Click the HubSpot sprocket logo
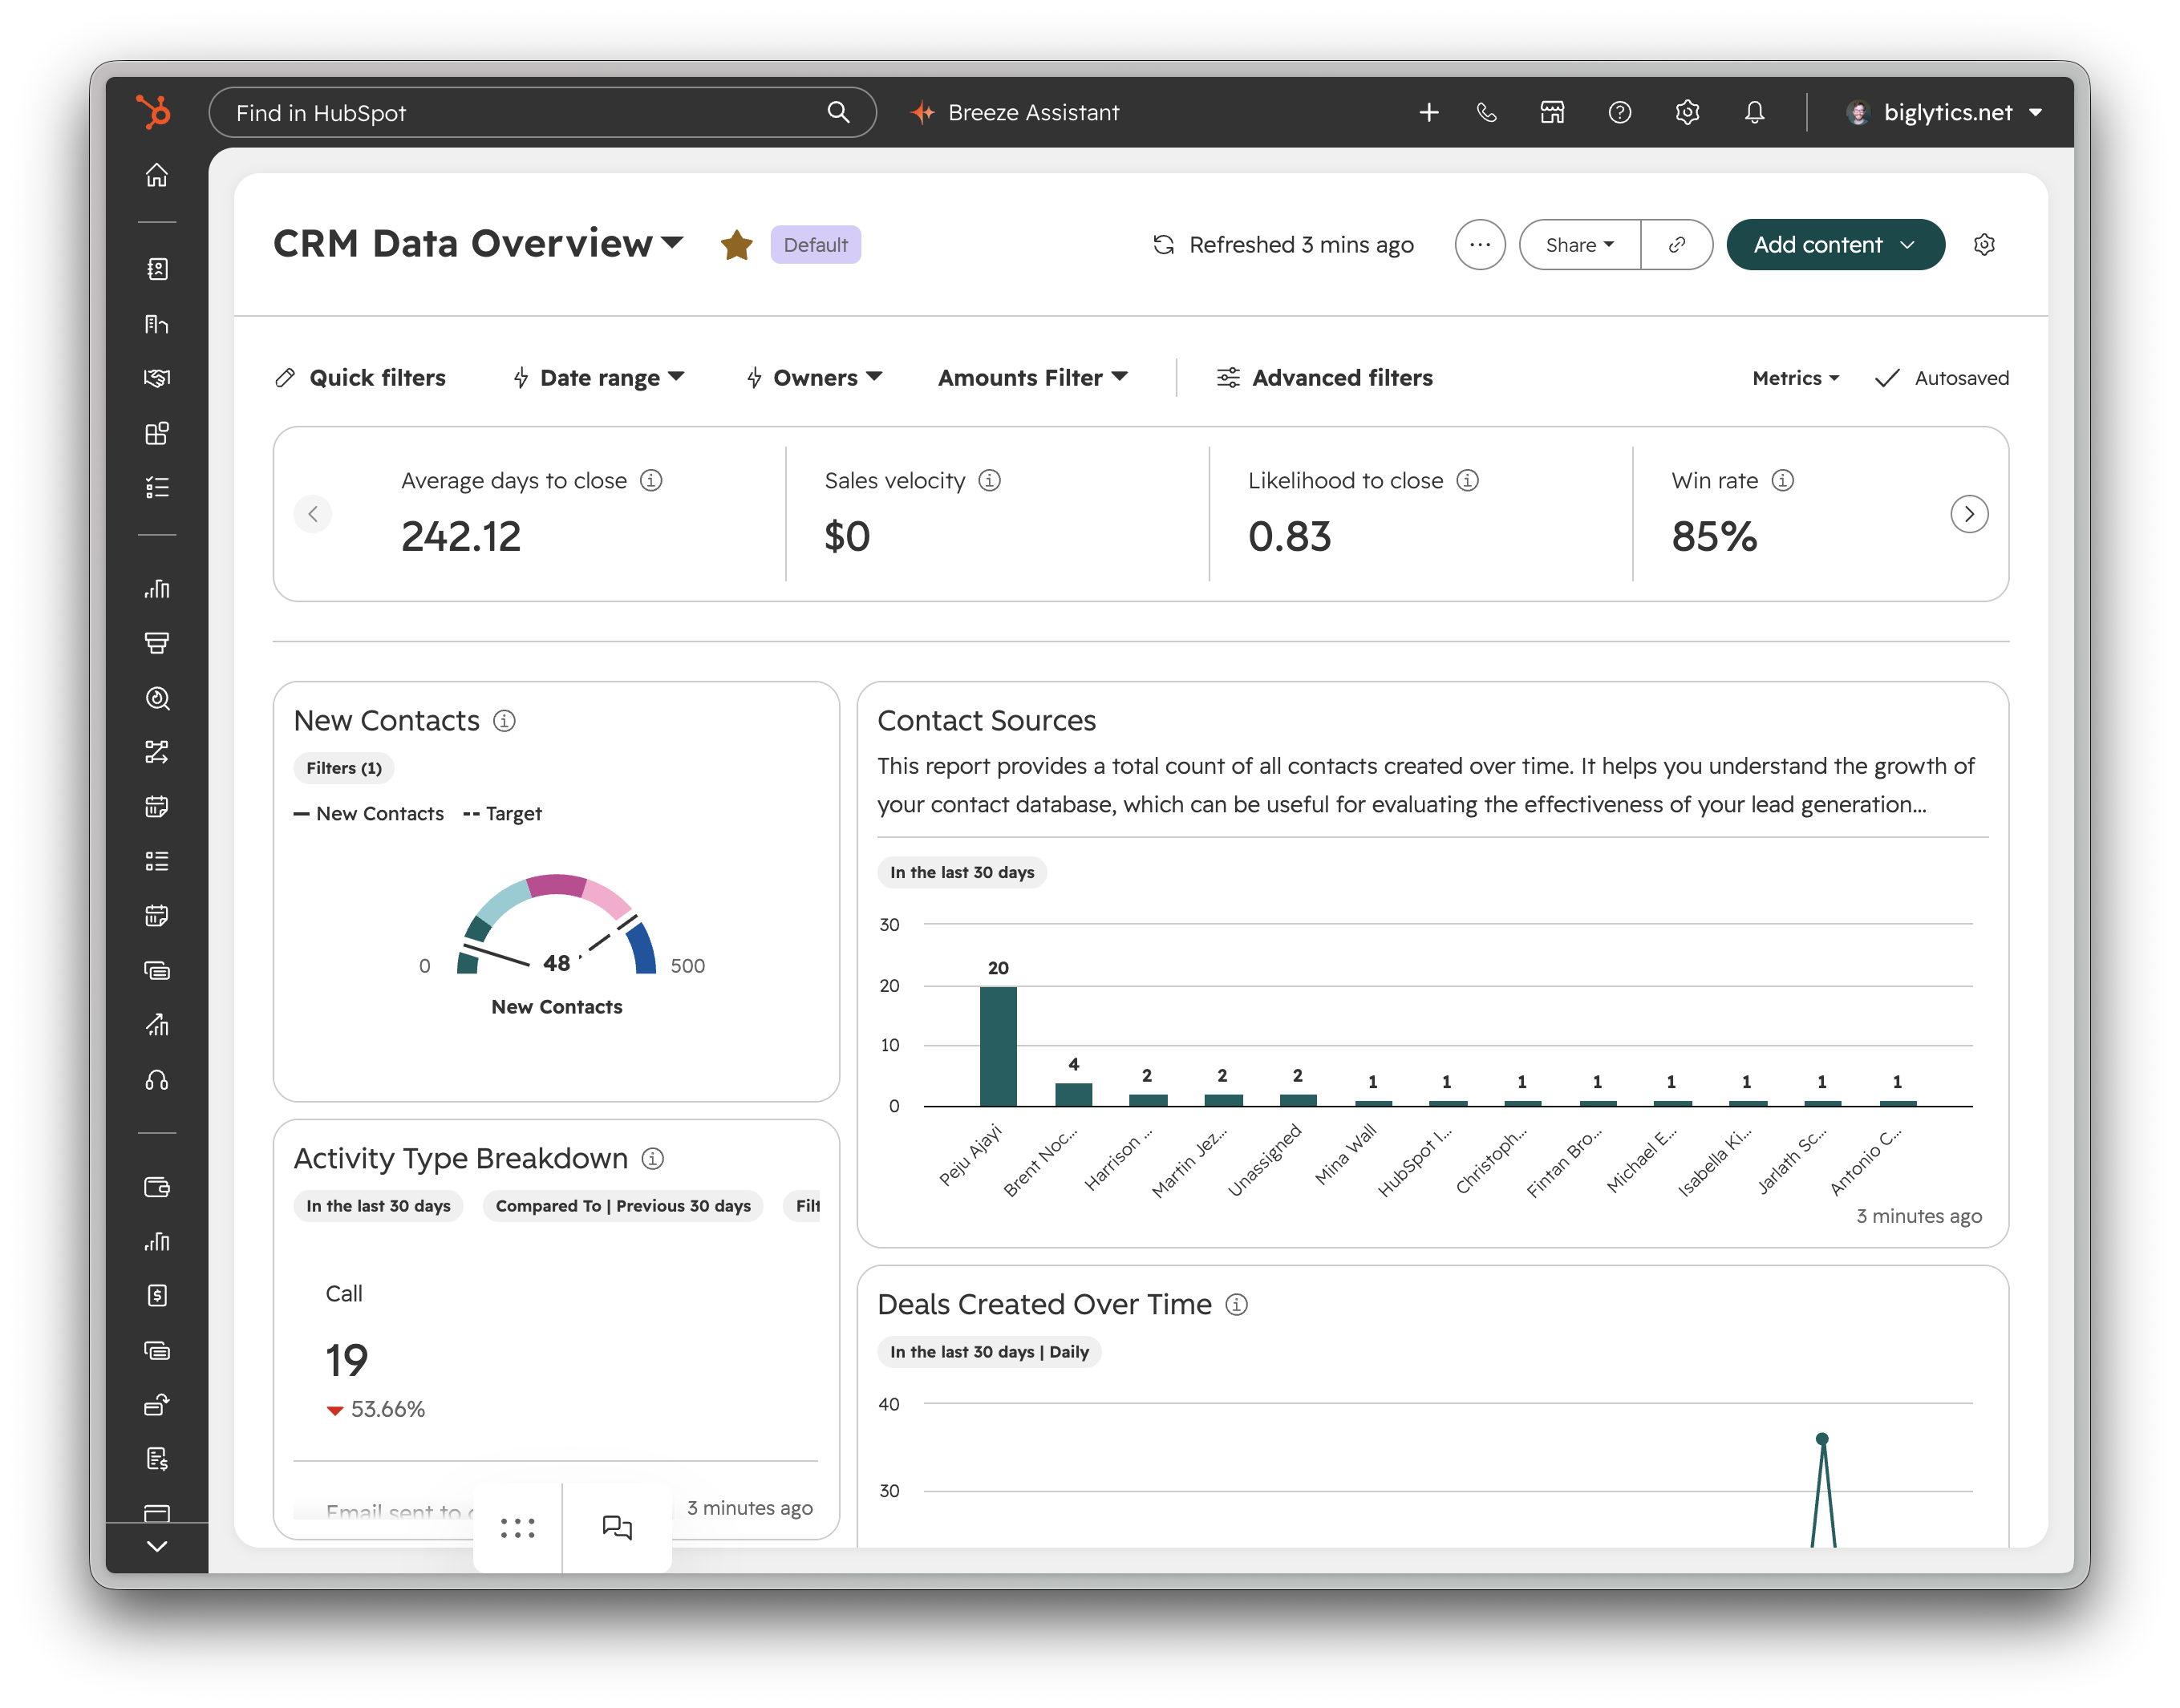 click(154, 111)
